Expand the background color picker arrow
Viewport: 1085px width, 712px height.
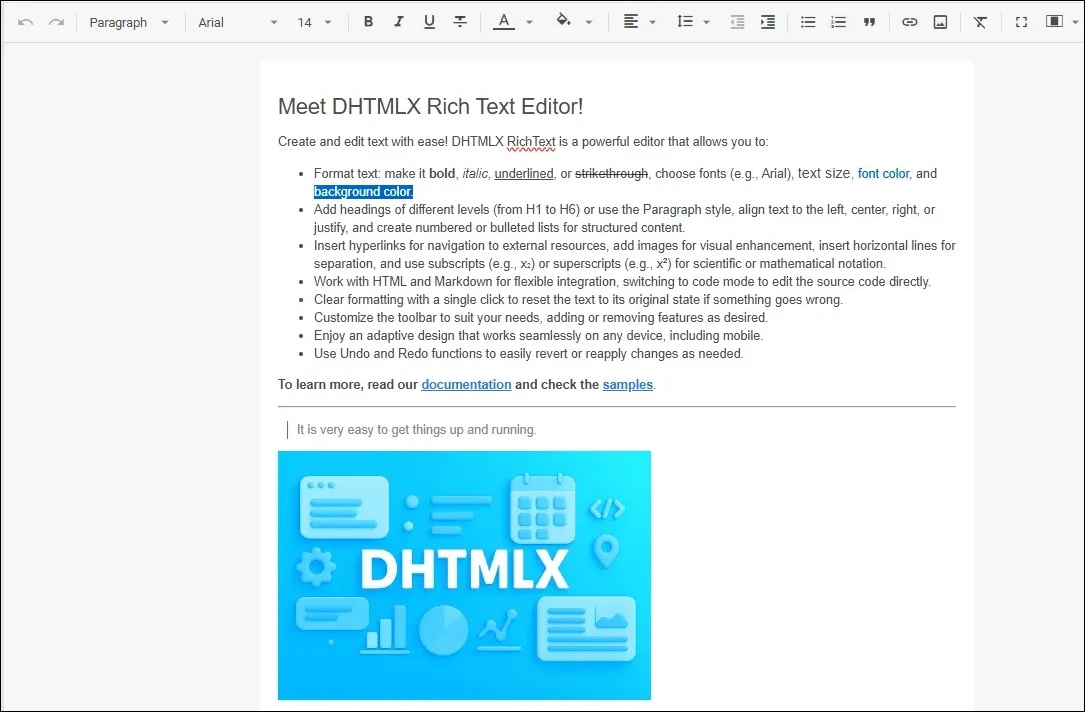589,22
